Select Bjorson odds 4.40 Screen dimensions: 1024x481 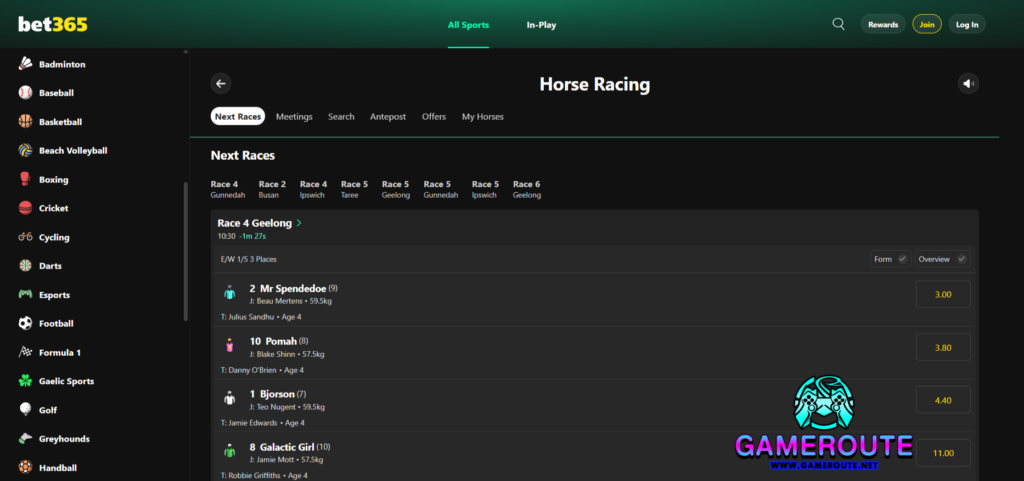click(943, 400)
